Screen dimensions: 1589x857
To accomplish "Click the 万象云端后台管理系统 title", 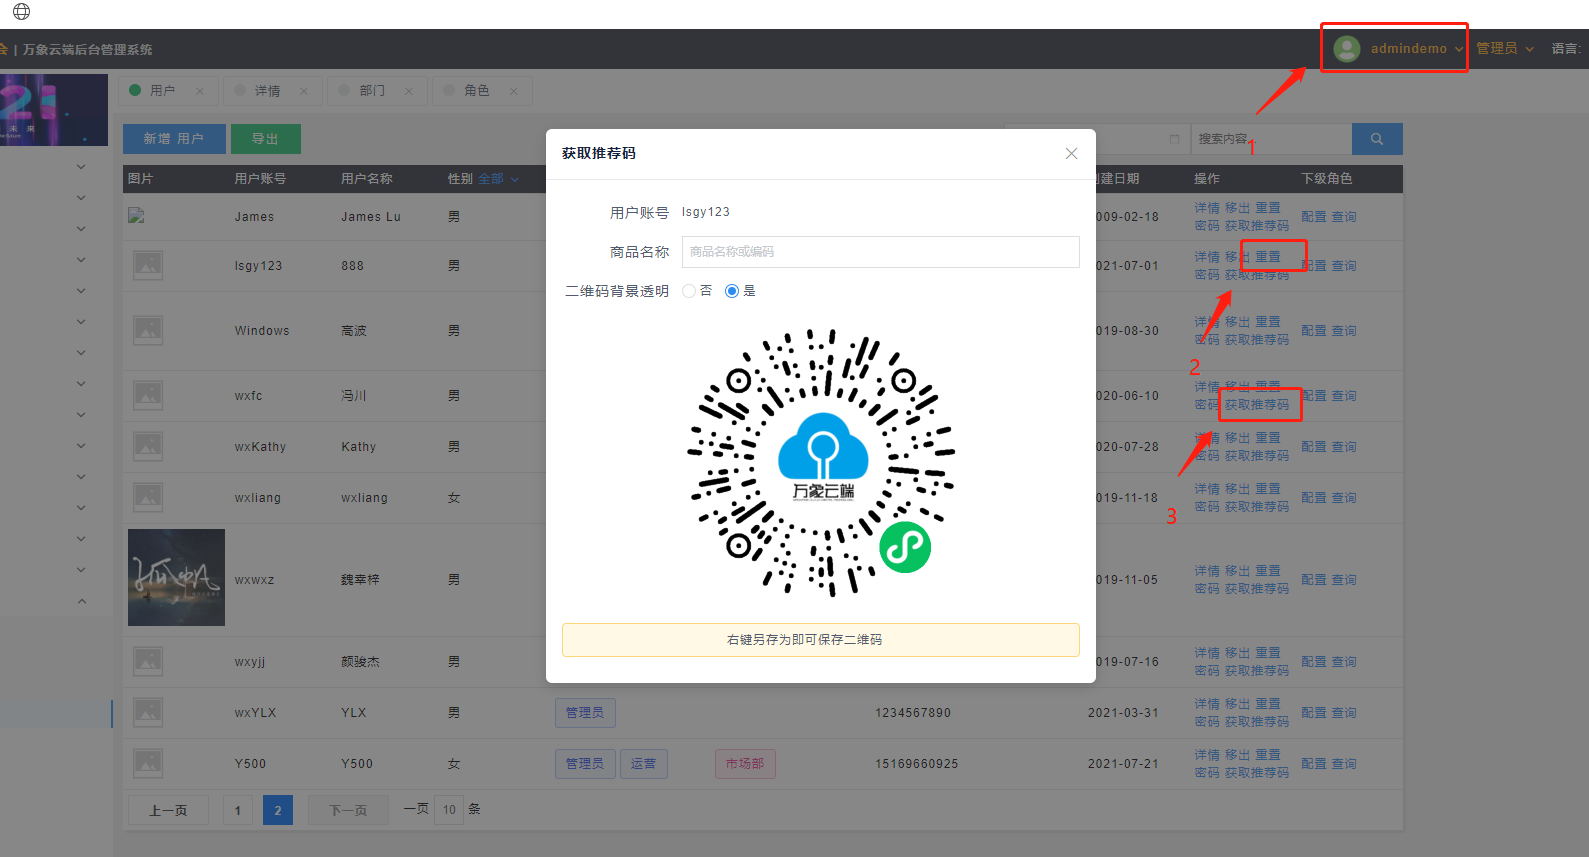I will click(x=88, y=49).
